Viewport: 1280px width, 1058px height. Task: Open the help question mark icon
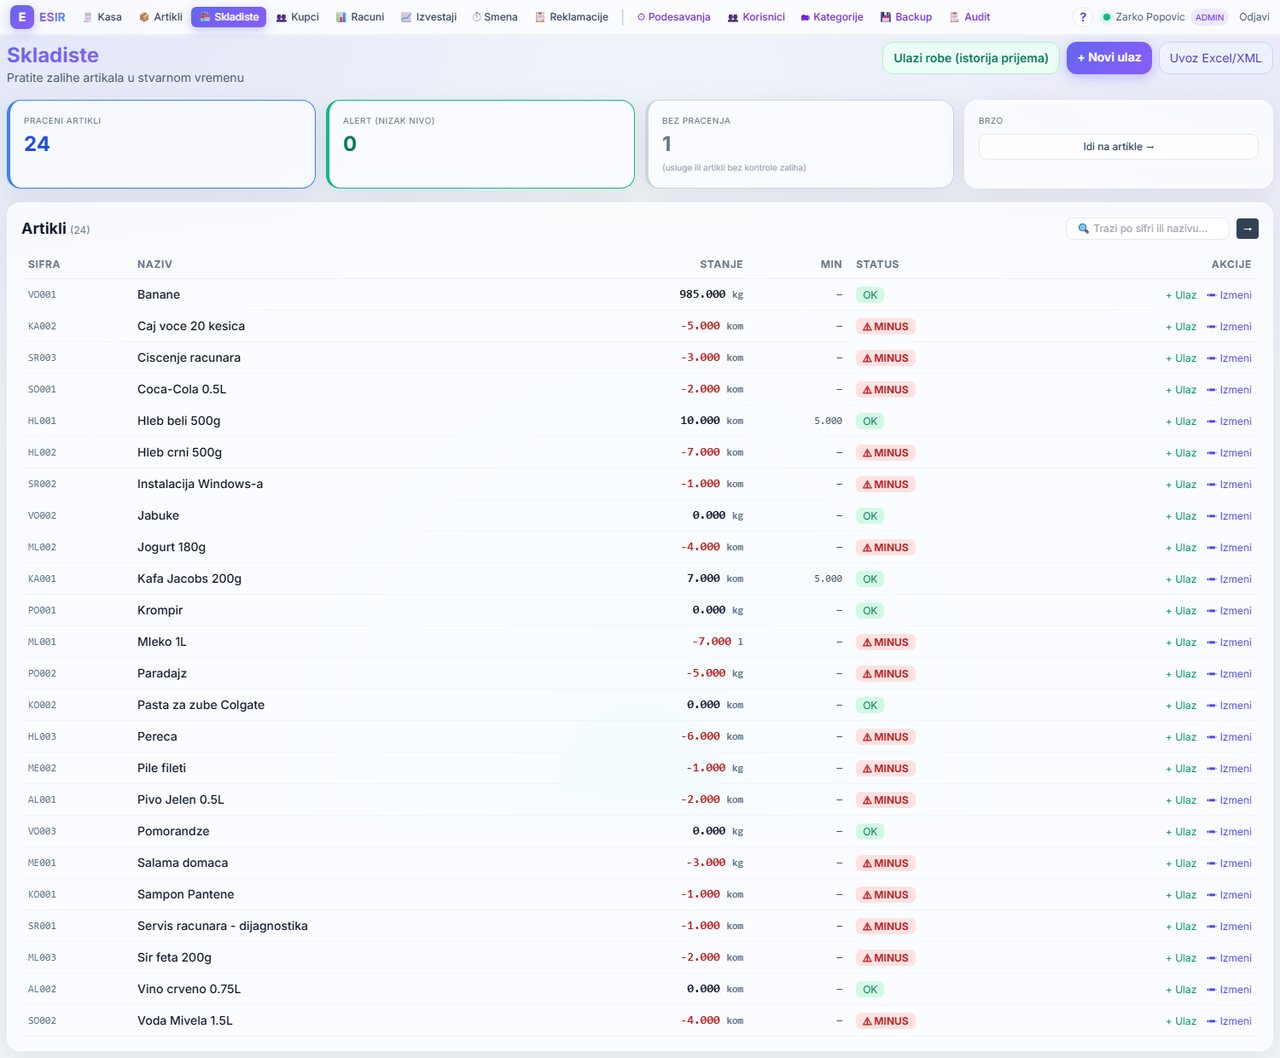[1083, 17]
